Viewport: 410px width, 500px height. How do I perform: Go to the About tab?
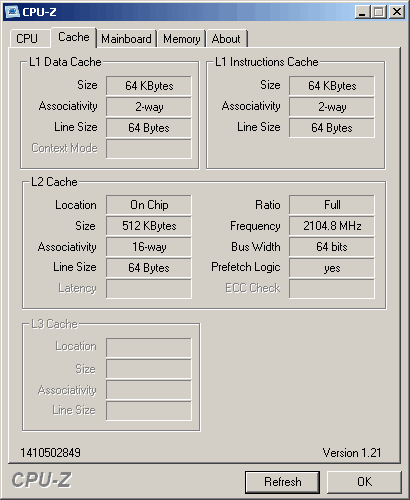coord(226,39)
